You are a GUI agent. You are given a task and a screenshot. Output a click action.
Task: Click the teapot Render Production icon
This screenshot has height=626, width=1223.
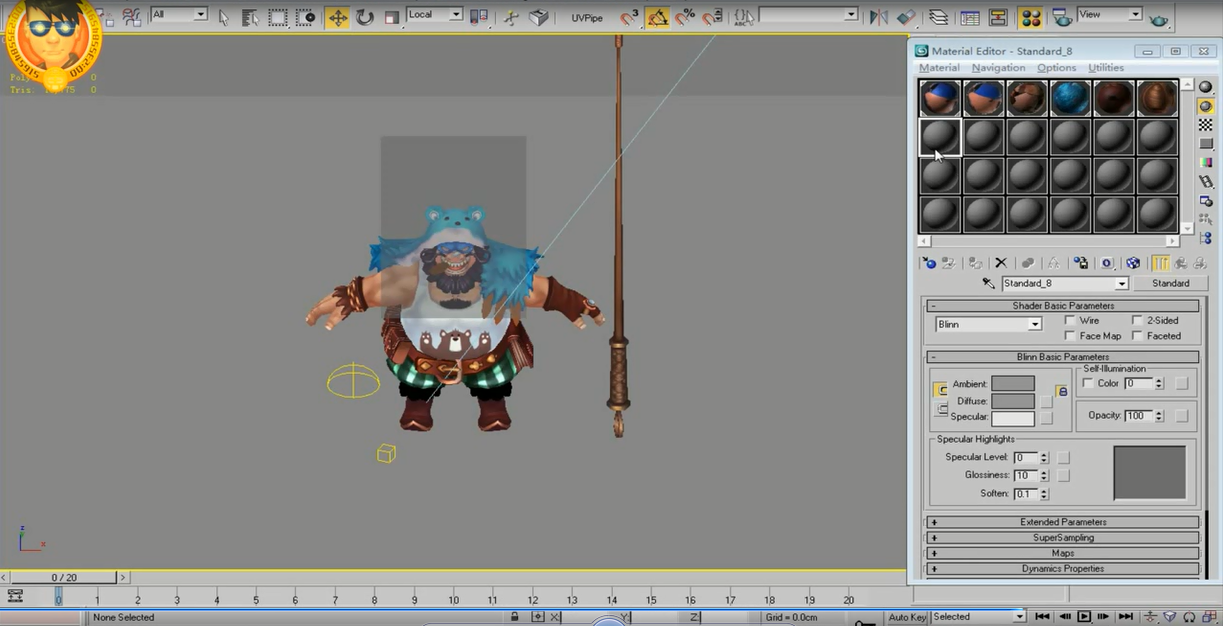click(x=1158, y=17)
